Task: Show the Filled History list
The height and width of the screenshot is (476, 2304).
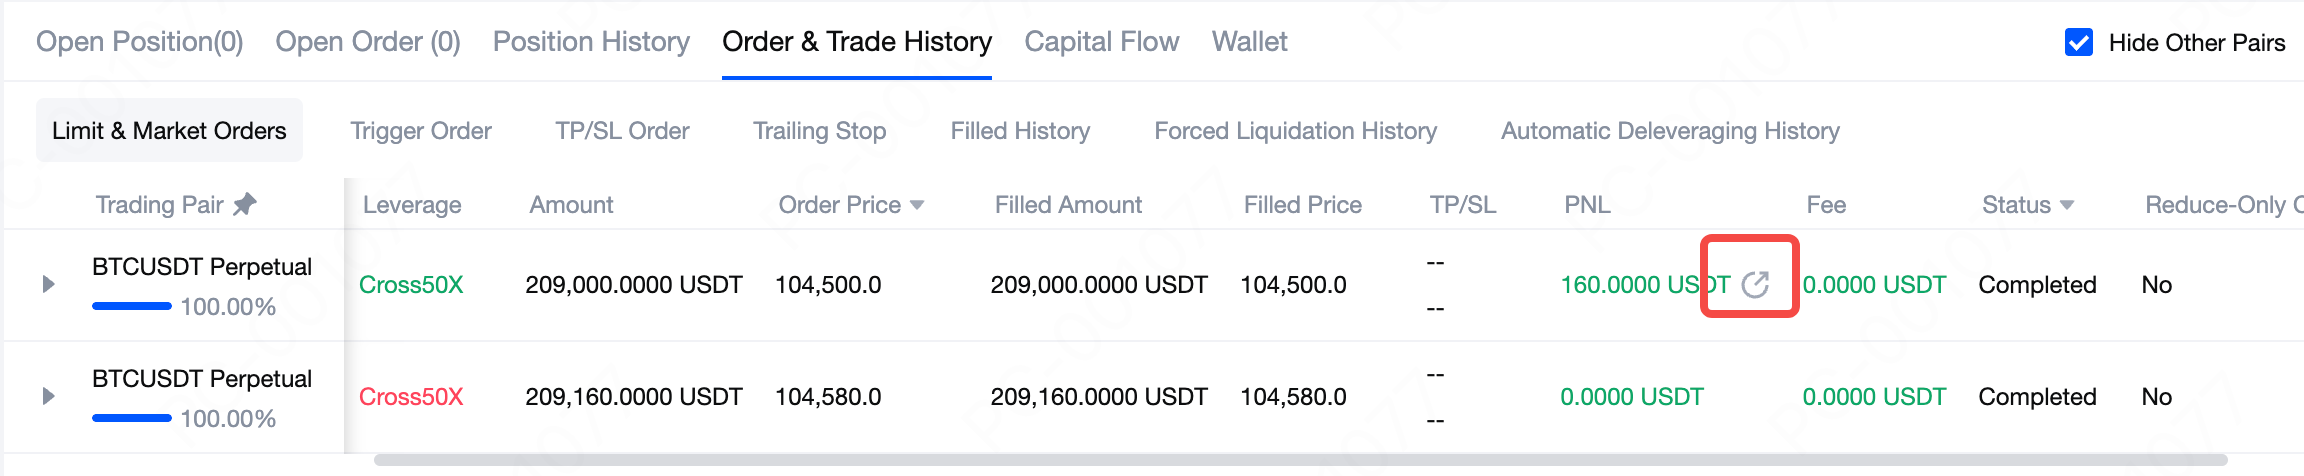Action: coord(1020,131)
